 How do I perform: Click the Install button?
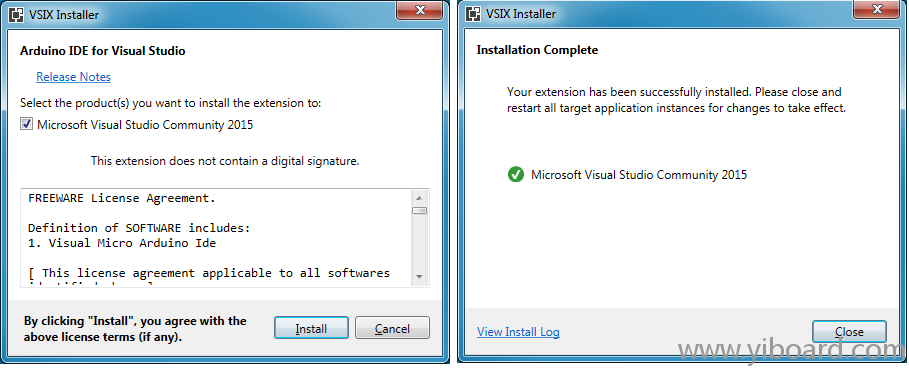click(x=311, y=328)
